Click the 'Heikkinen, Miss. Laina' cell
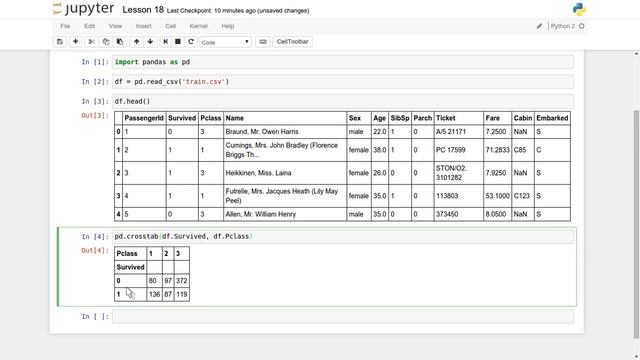Screen dimensions: 640x360 click(285, 173)
